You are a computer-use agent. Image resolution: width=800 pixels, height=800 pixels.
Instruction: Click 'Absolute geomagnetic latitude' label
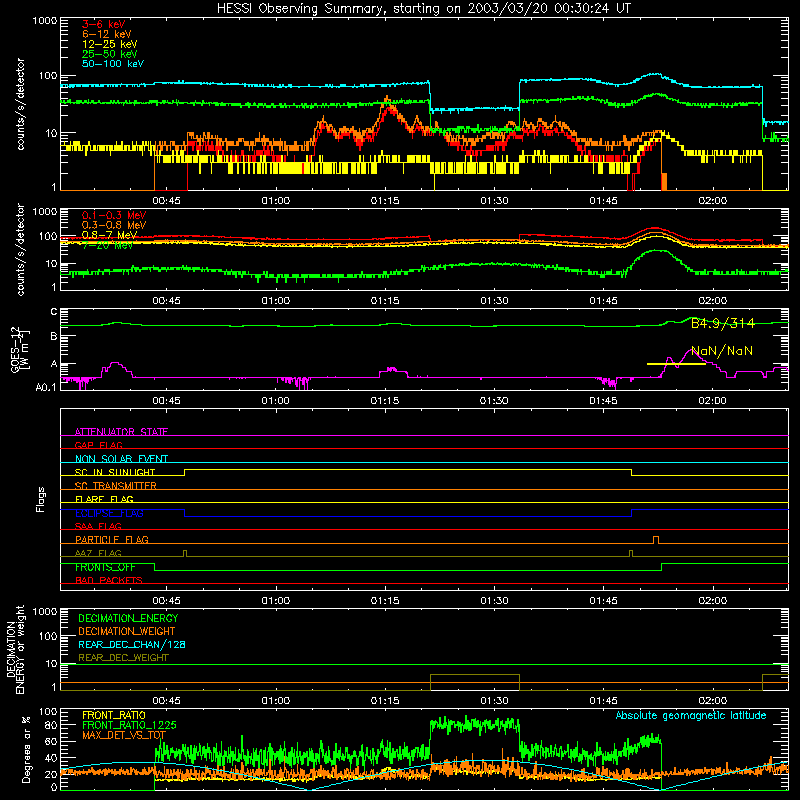[691, 716]
